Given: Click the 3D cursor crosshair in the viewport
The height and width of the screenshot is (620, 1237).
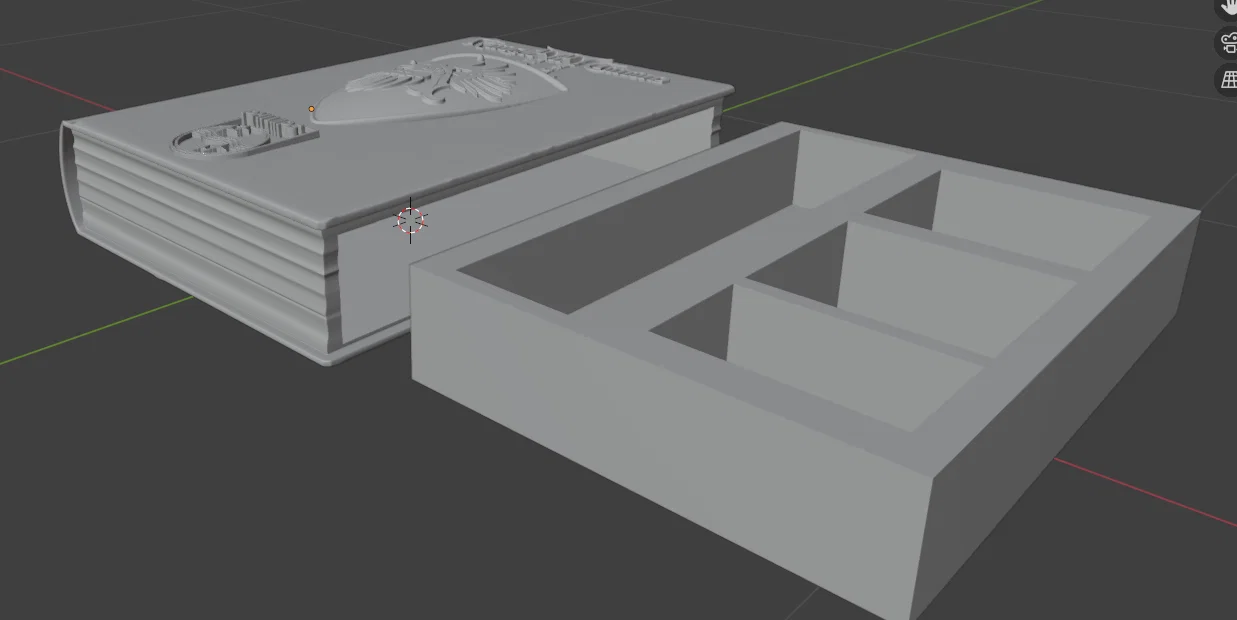Looking at the screenshot, I should 411,221.
